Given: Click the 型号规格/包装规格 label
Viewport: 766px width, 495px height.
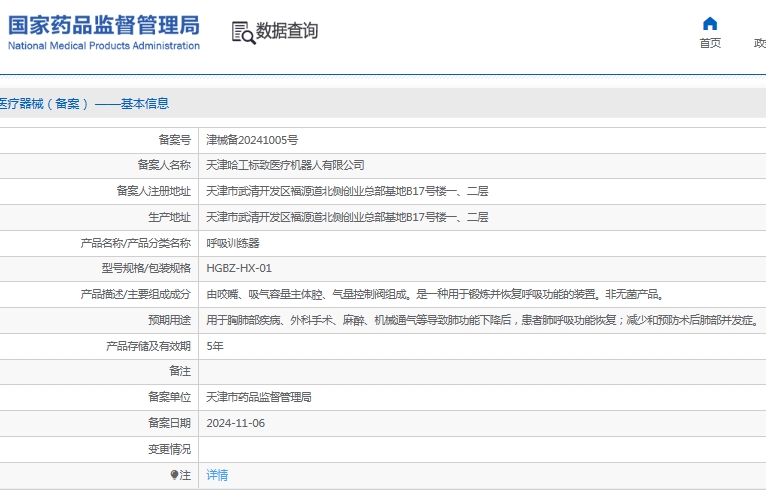Looking at the screenshot, I should pos(146,268).
